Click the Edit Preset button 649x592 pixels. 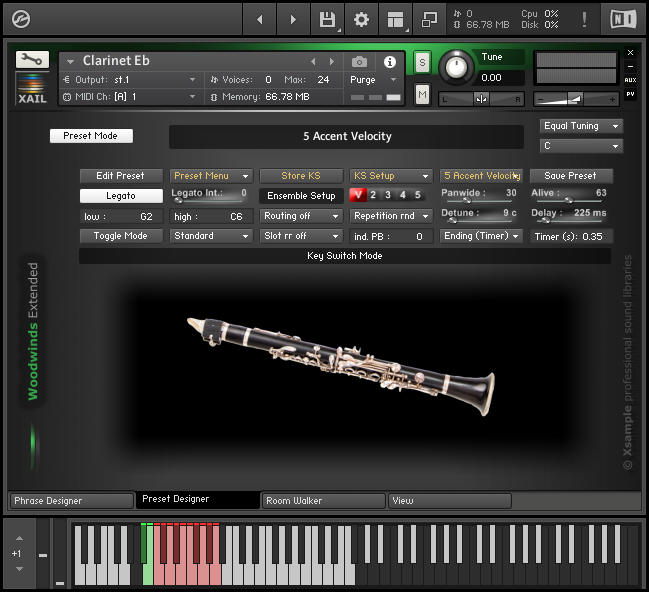(x=121, y=176)
